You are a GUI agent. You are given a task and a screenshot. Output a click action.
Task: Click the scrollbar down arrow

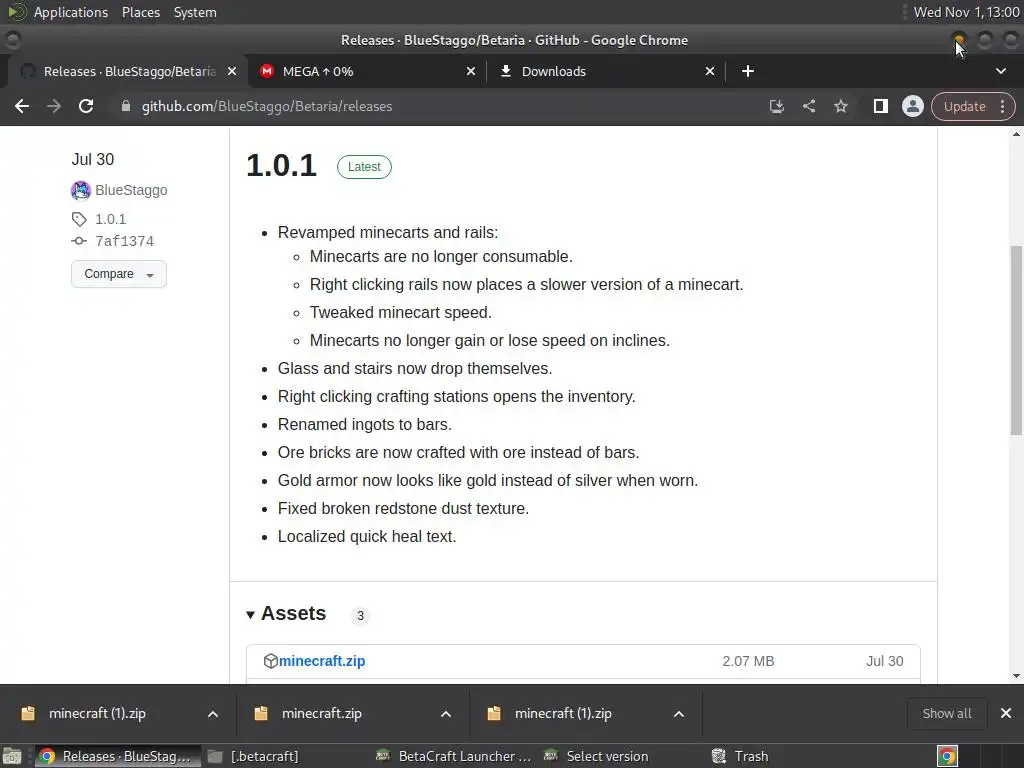click(x=1016, y=676)
